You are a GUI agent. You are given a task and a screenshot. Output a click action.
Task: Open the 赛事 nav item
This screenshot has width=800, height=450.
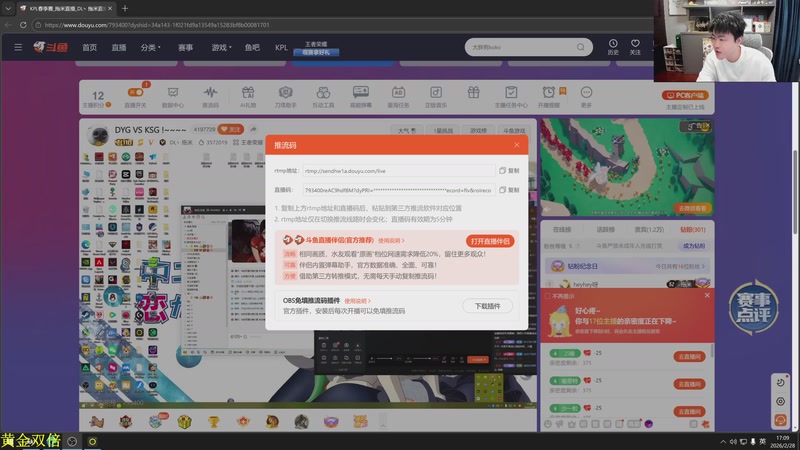tap(186, 47)
